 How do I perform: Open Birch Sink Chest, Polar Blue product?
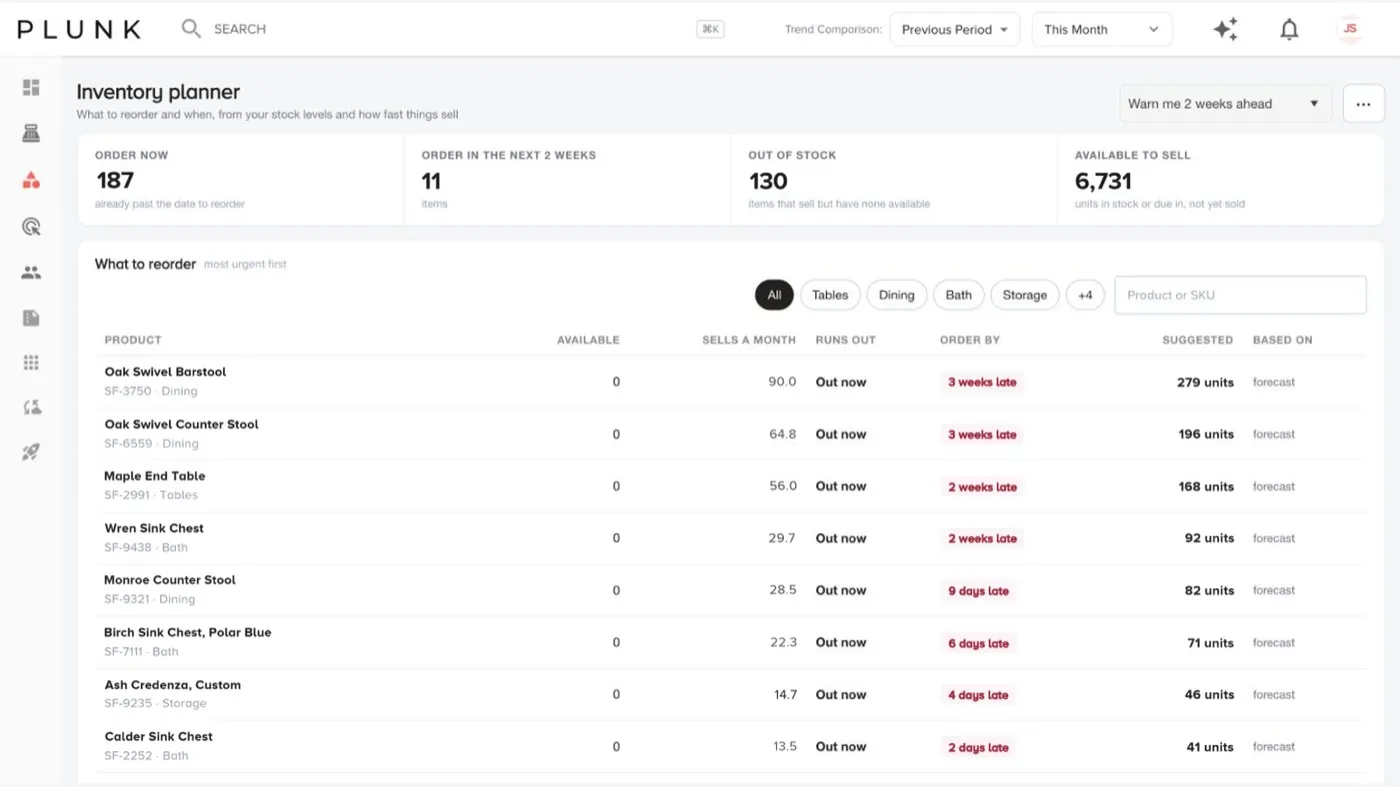(188, 632)
